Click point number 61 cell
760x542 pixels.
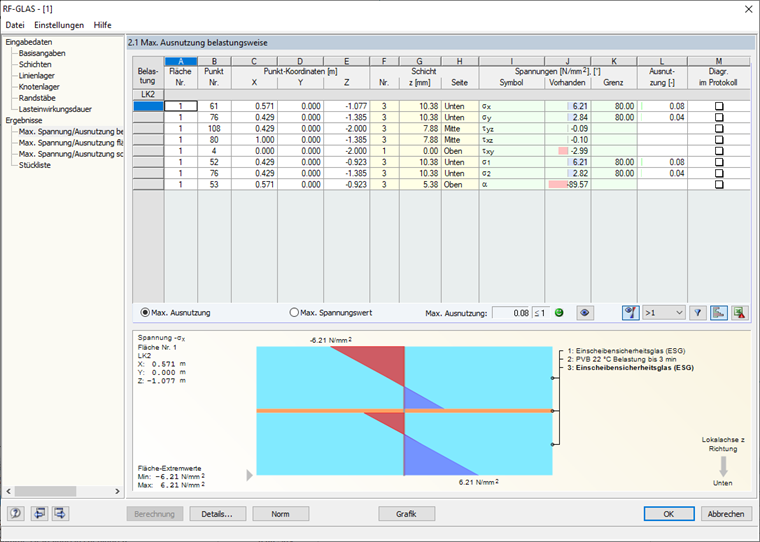214,106
